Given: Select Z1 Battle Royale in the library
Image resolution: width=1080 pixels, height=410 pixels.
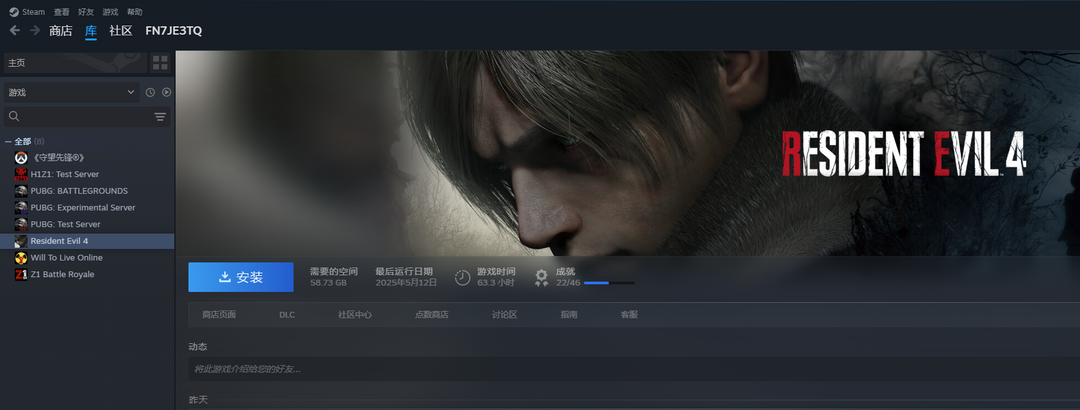Looking at the screenshot, I should (62, 274).
